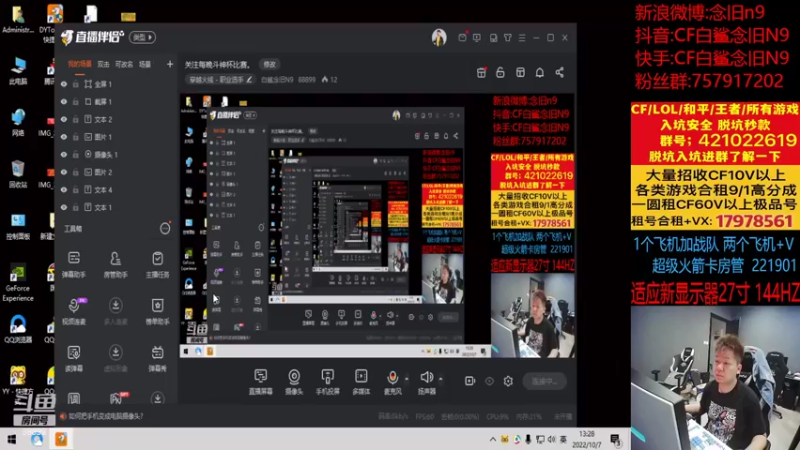
Task: Click 修改 to edit stream title
Action: (269, 64)
